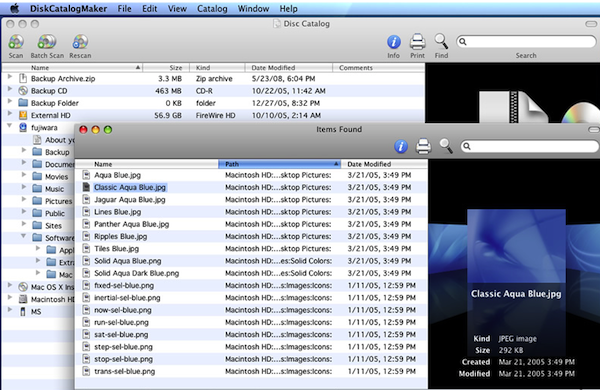Screen dimensions: 600x390
Task: Sort Items Found by Date Modified column
Action: (x=384, y=164)
